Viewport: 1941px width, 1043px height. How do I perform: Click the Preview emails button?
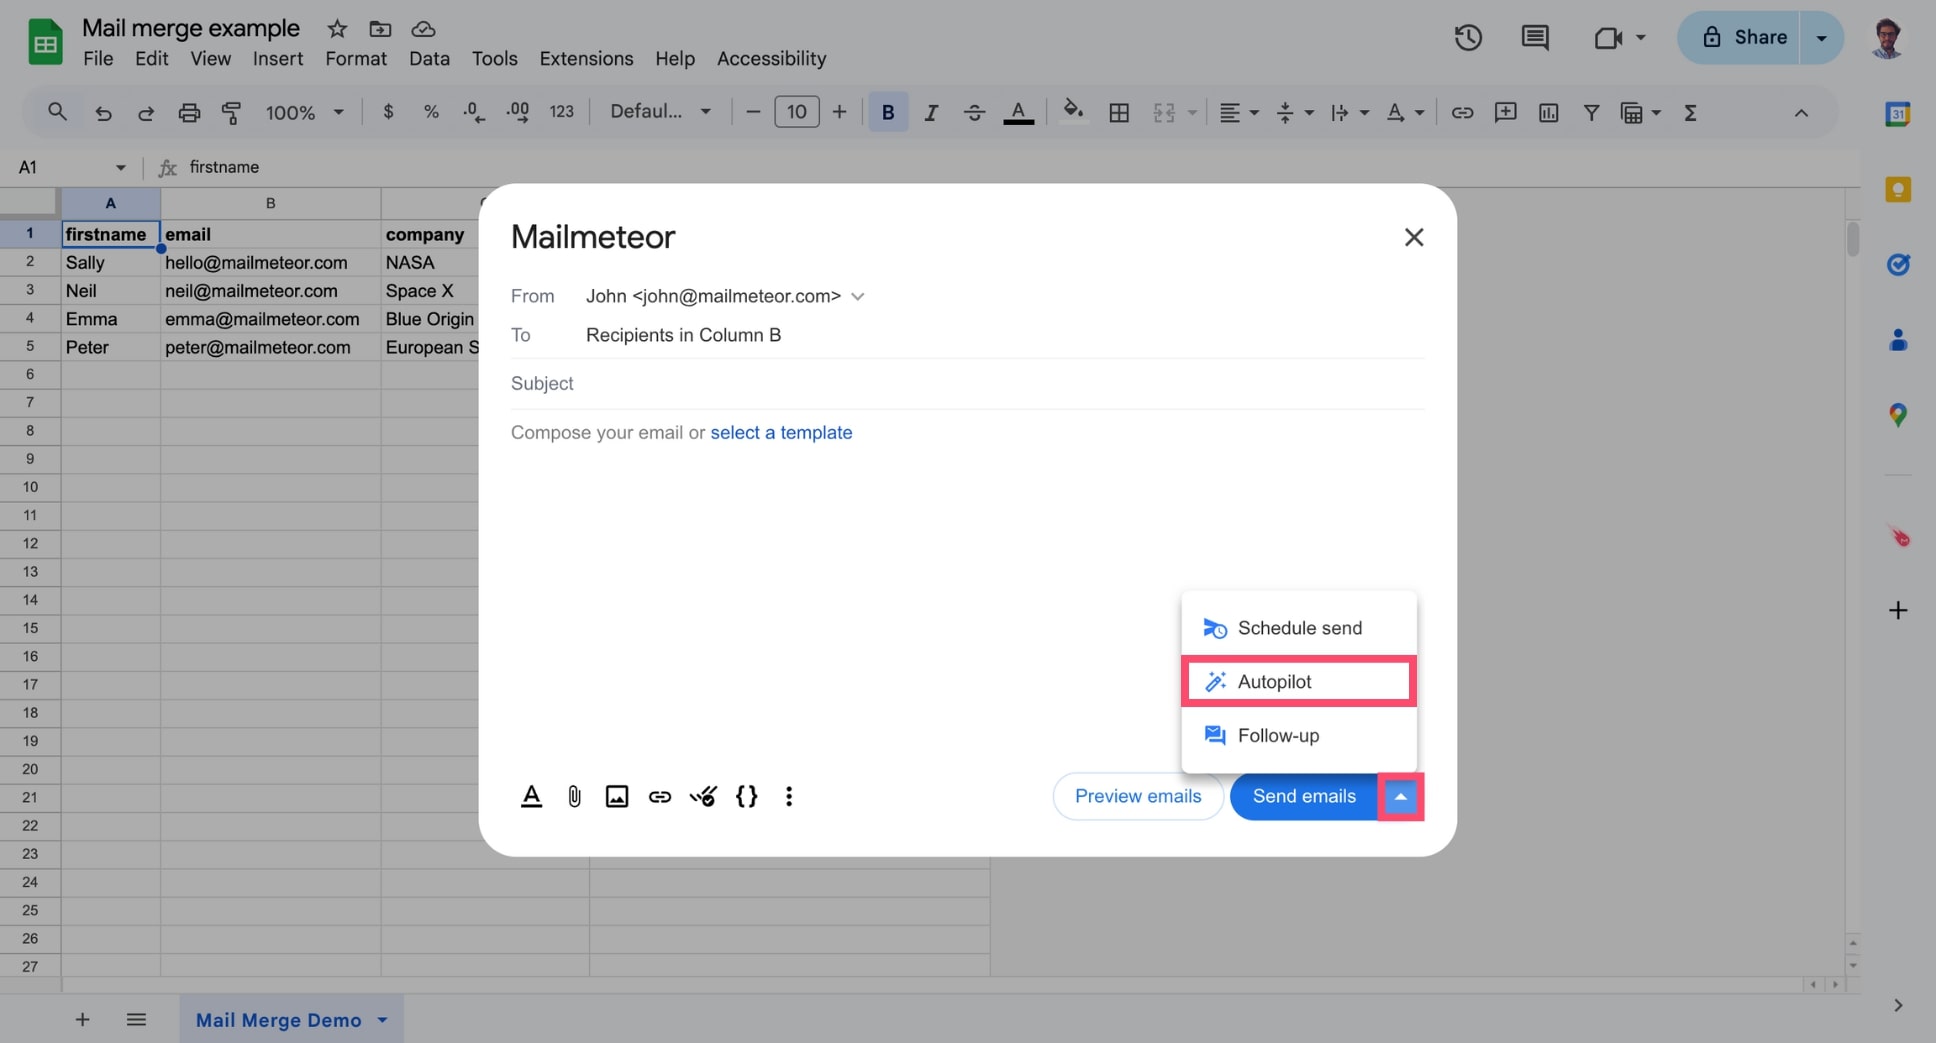1138,797
